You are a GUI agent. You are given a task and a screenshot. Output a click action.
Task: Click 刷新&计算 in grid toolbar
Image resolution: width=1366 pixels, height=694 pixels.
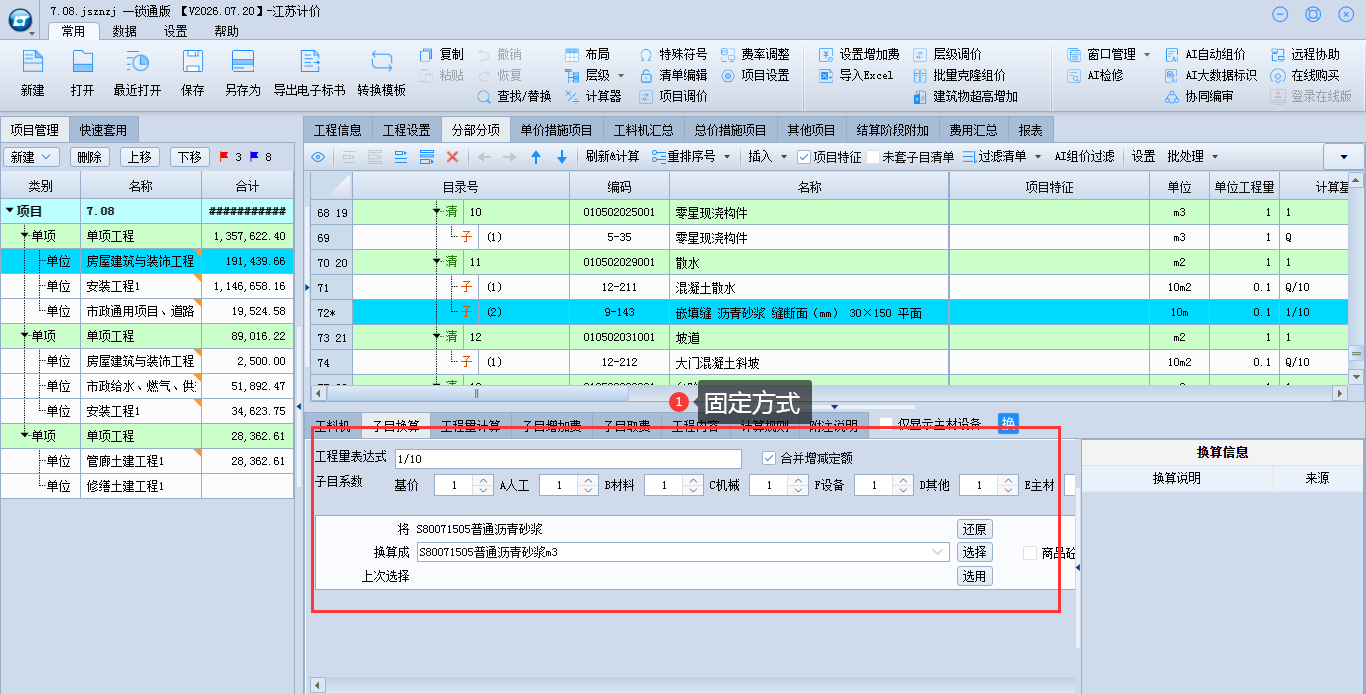point(613,157)
